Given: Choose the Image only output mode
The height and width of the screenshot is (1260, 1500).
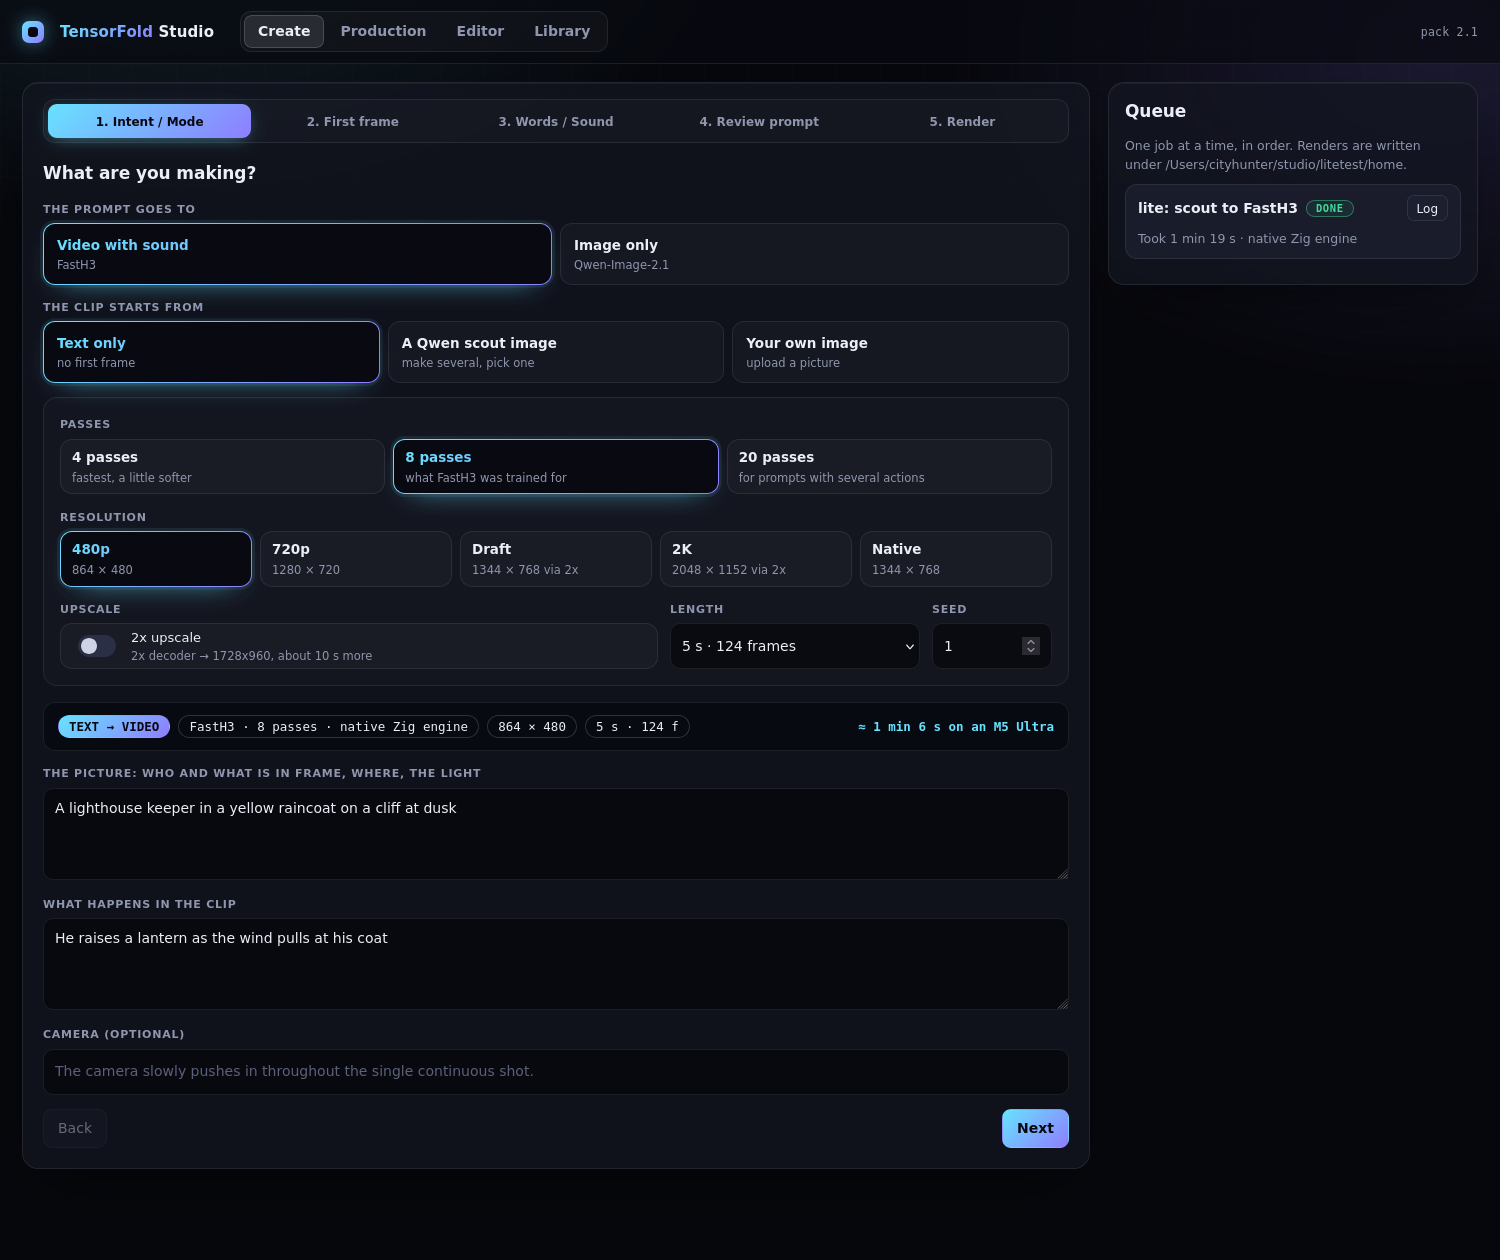Looking at the screenshot, I should point(814,254).
